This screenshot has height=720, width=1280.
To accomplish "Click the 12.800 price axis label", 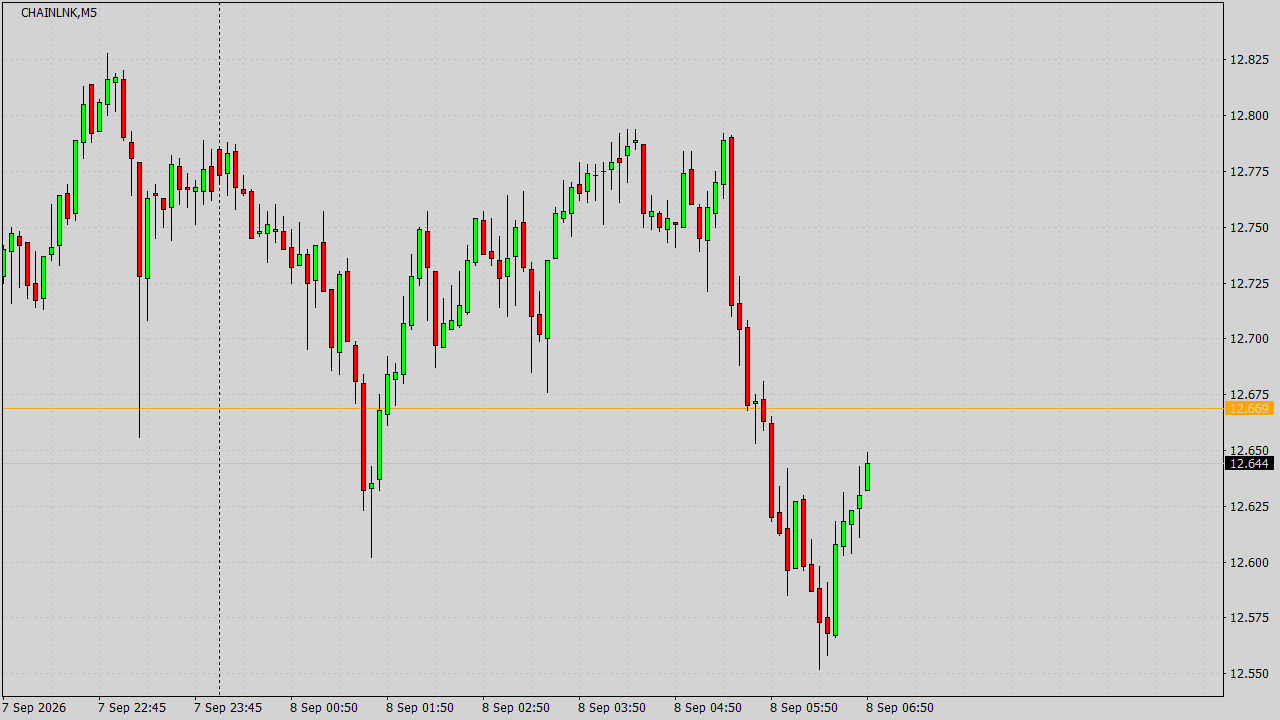I will click(1249, 116).
